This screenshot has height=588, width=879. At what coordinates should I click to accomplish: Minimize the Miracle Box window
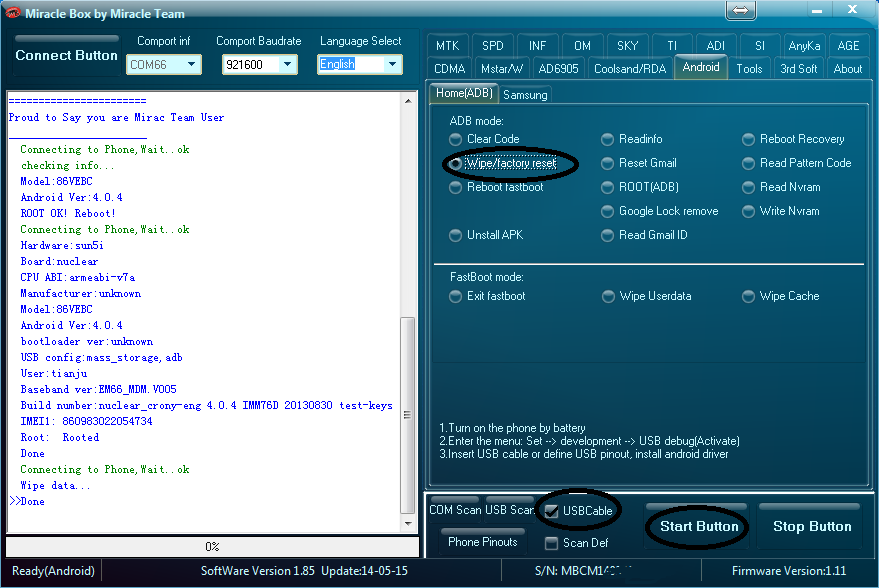tap(816, 11)
